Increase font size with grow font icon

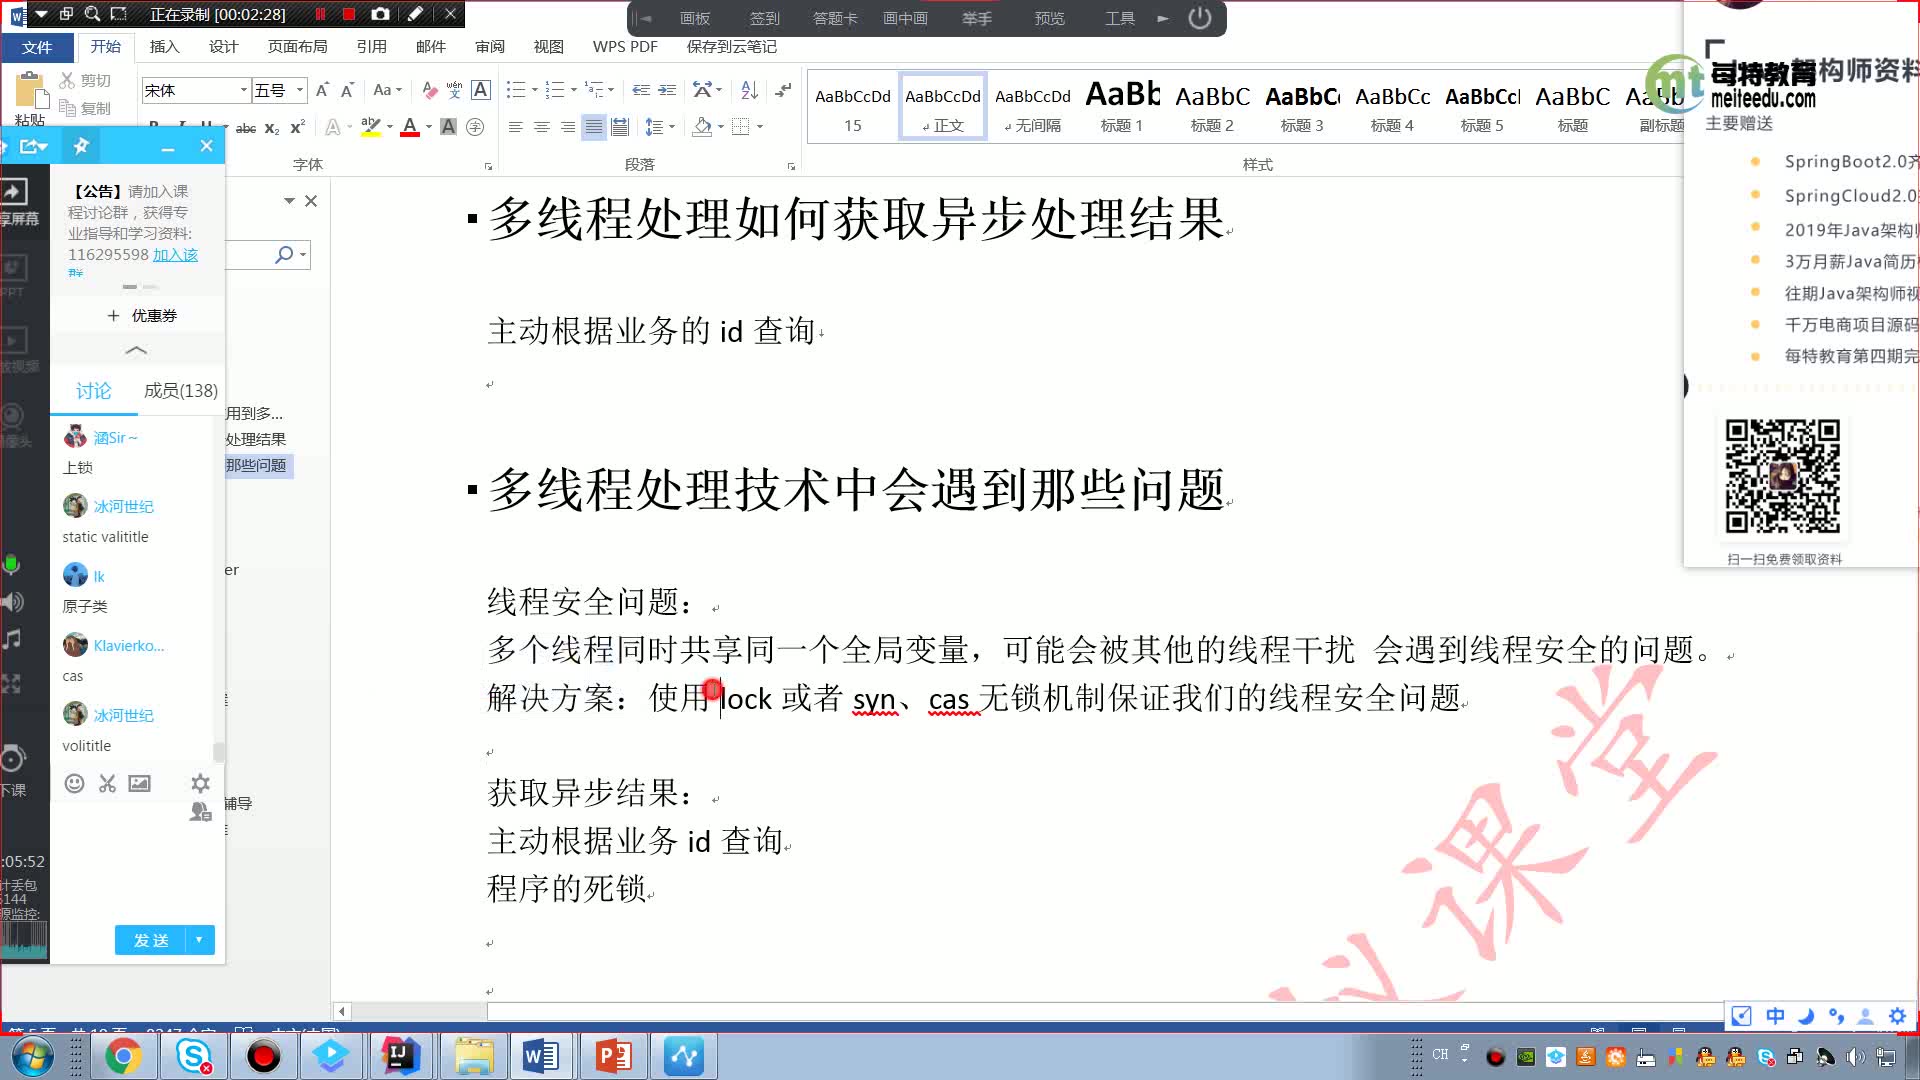click(322, 90)
